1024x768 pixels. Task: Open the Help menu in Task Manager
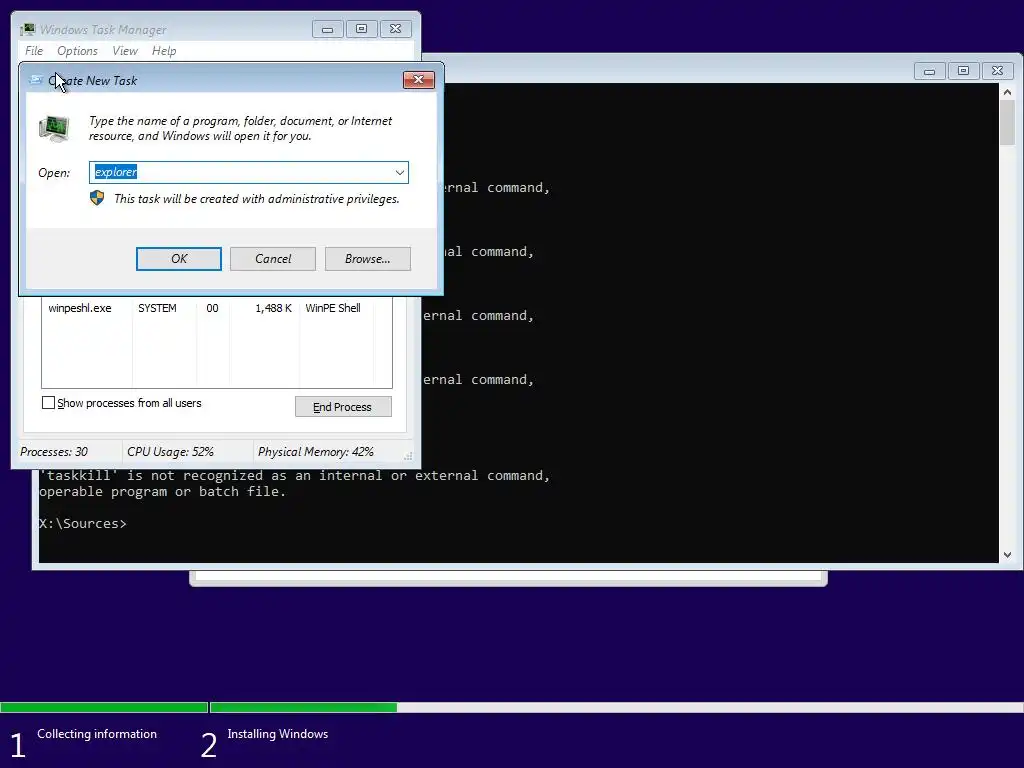pyautogui.click(x=164, y=51)
